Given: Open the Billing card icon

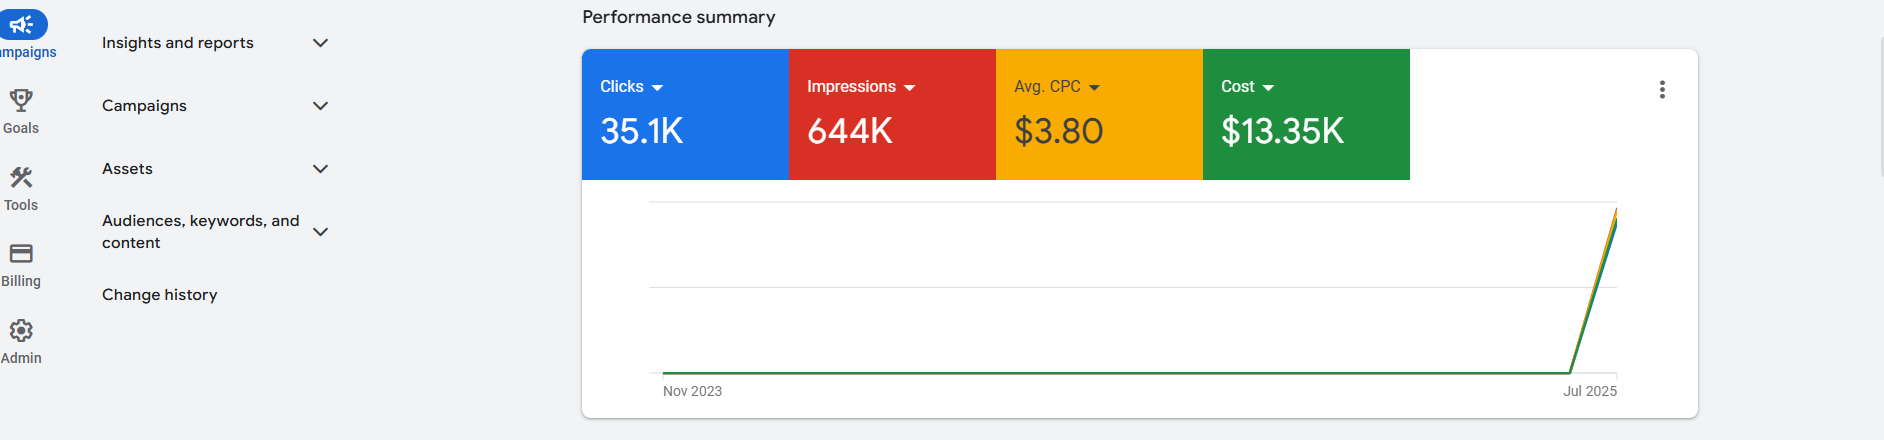Looking at the screenshot, I should (x=21, y=253).
